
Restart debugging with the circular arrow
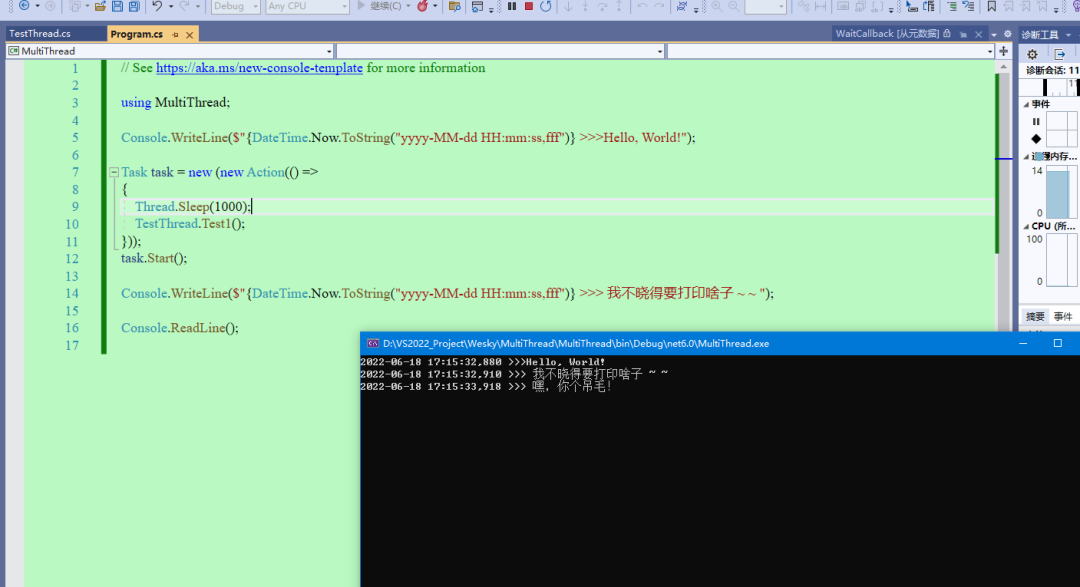pos(546,6)
